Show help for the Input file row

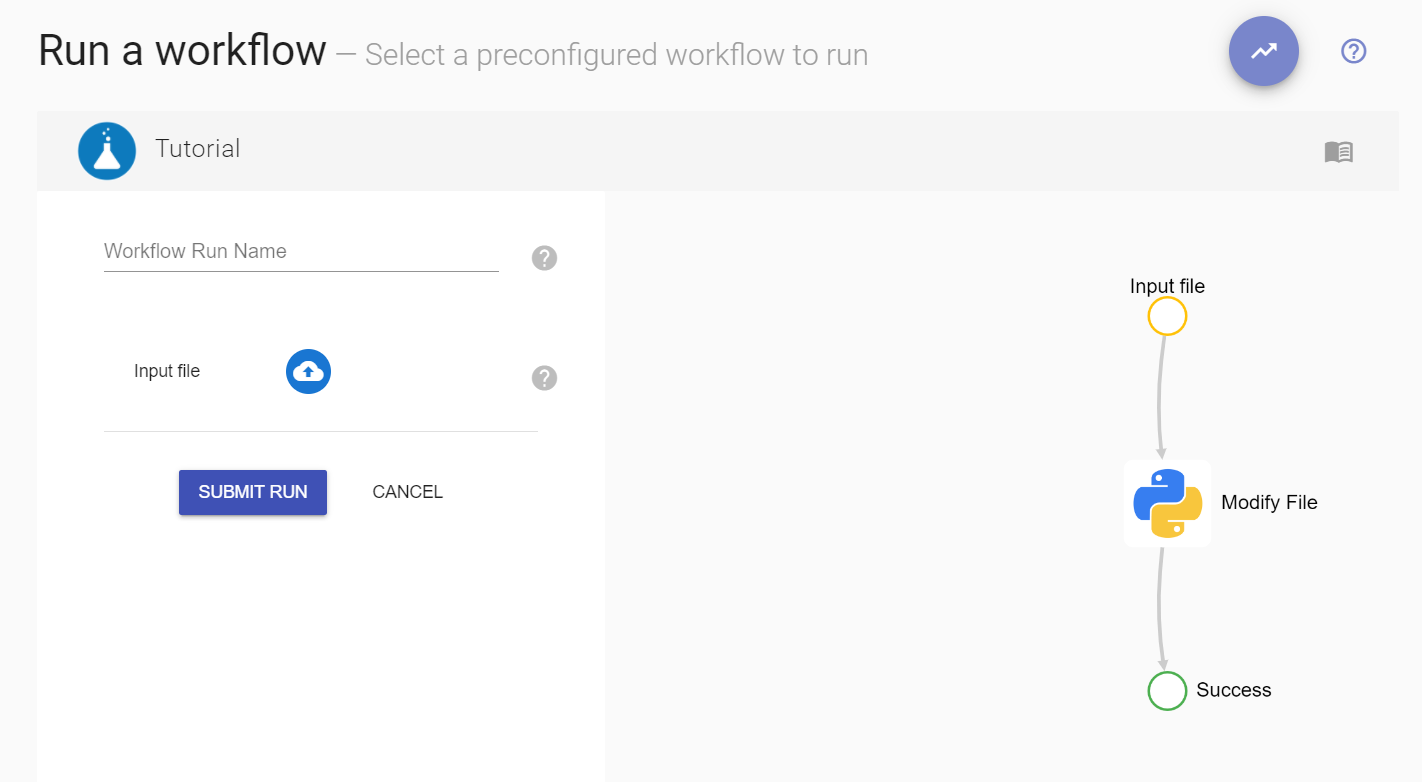(544, 378)
